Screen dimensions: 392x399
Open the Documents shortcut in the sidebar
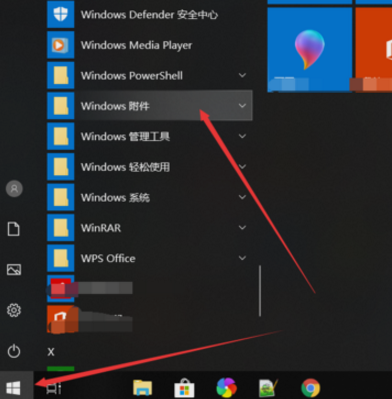(14, 229)
